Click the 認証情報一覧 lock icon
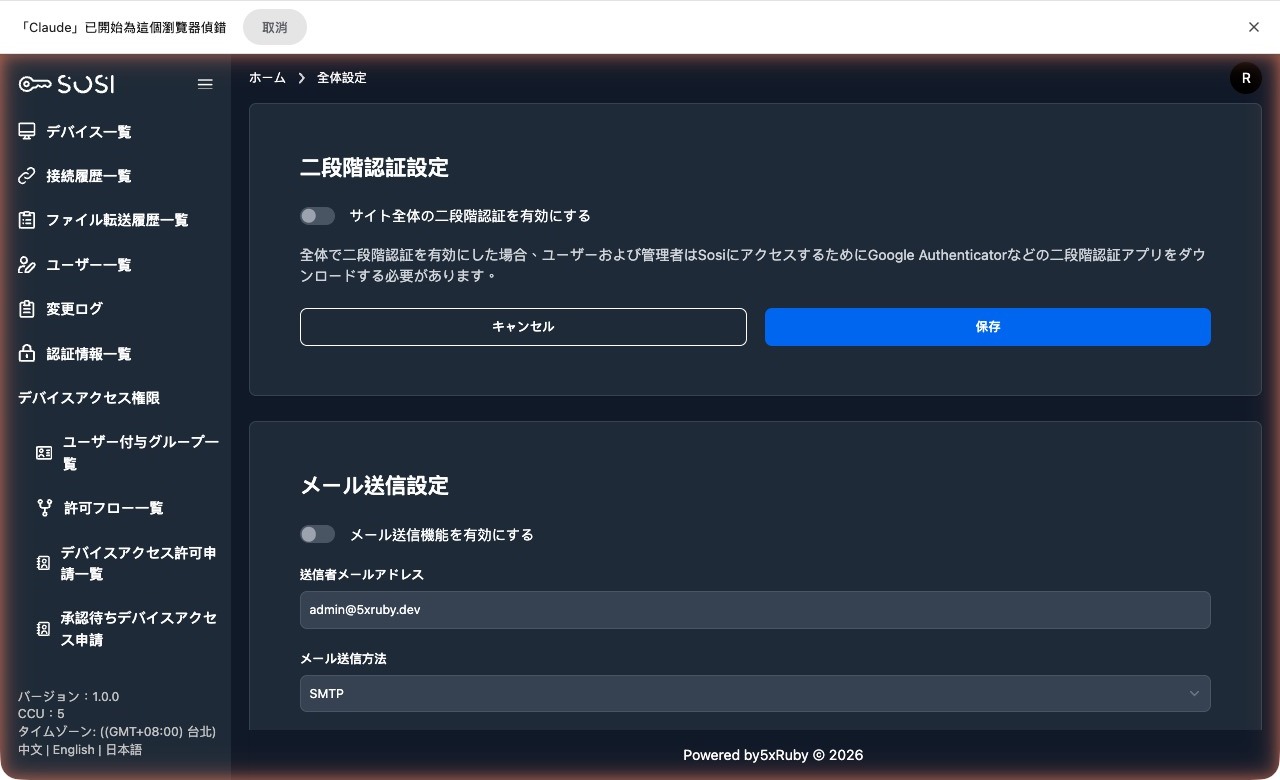 click(x=27, y=353)
